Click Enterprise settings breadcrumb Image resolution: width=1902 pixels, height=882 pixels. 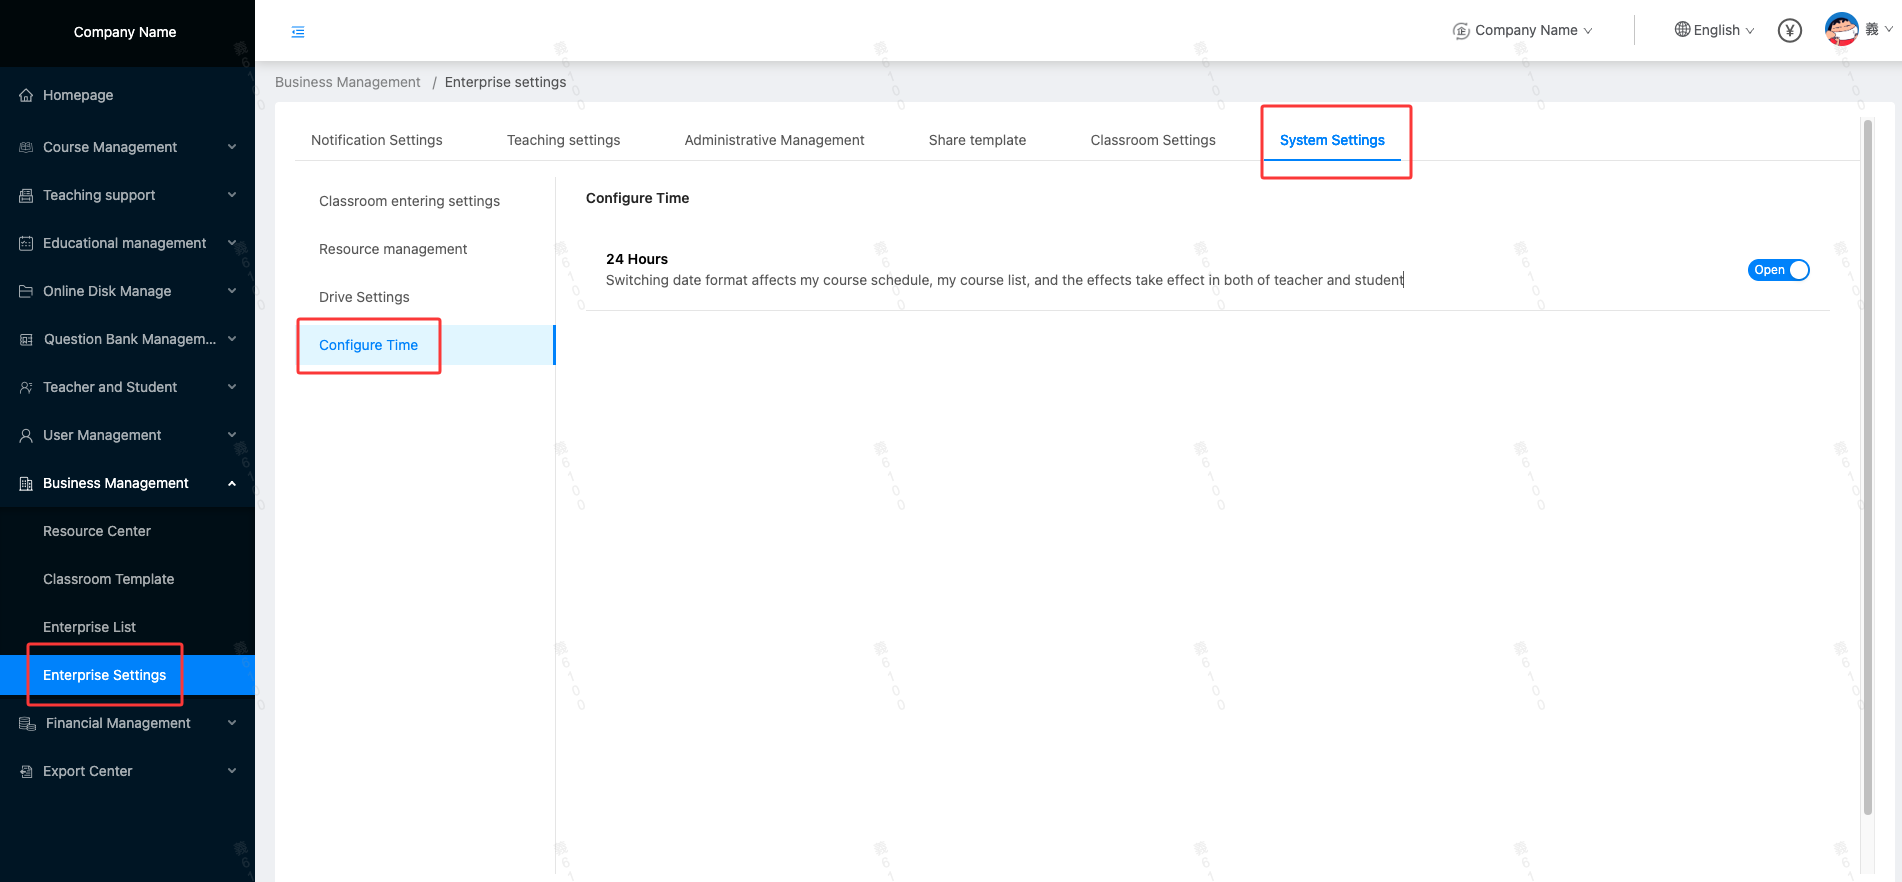pyautogui.click(x=505, y=82)
